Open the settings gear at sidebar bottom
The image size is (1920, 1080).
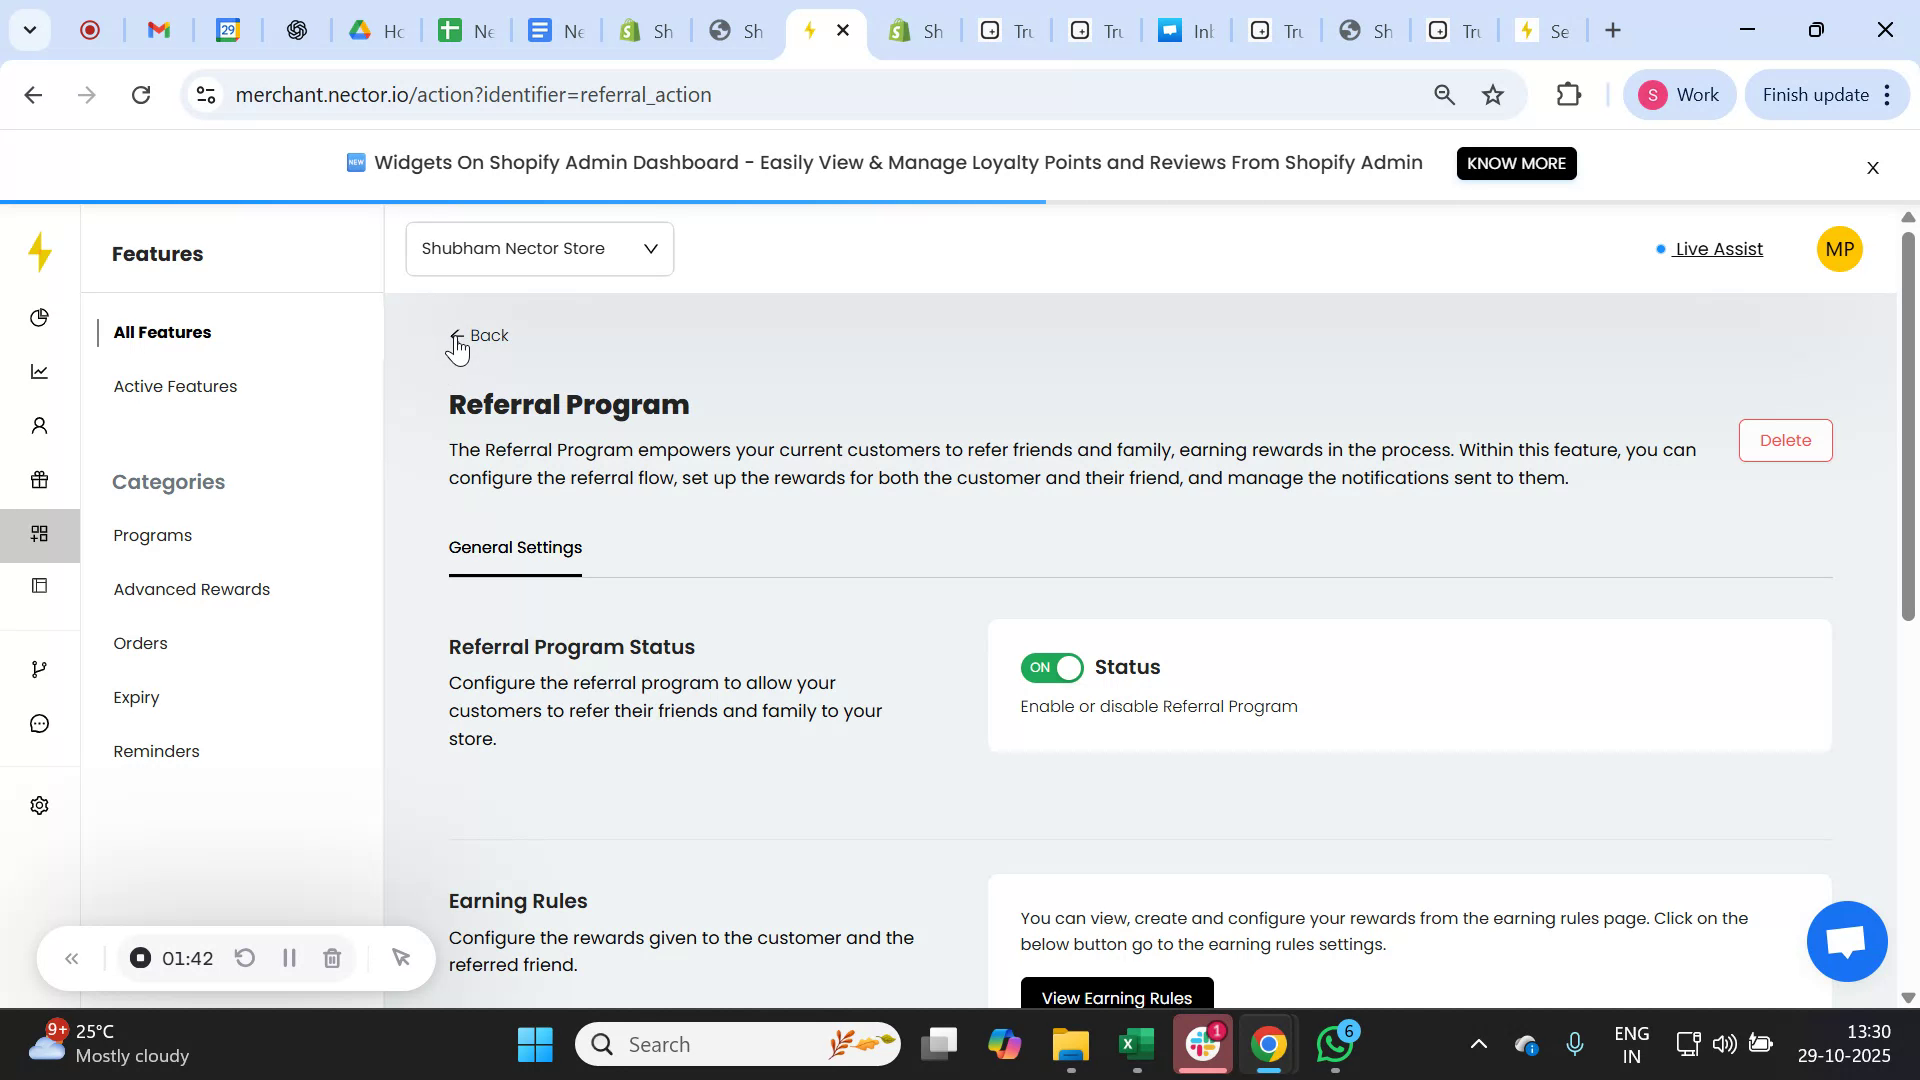(x=39, y=805)
